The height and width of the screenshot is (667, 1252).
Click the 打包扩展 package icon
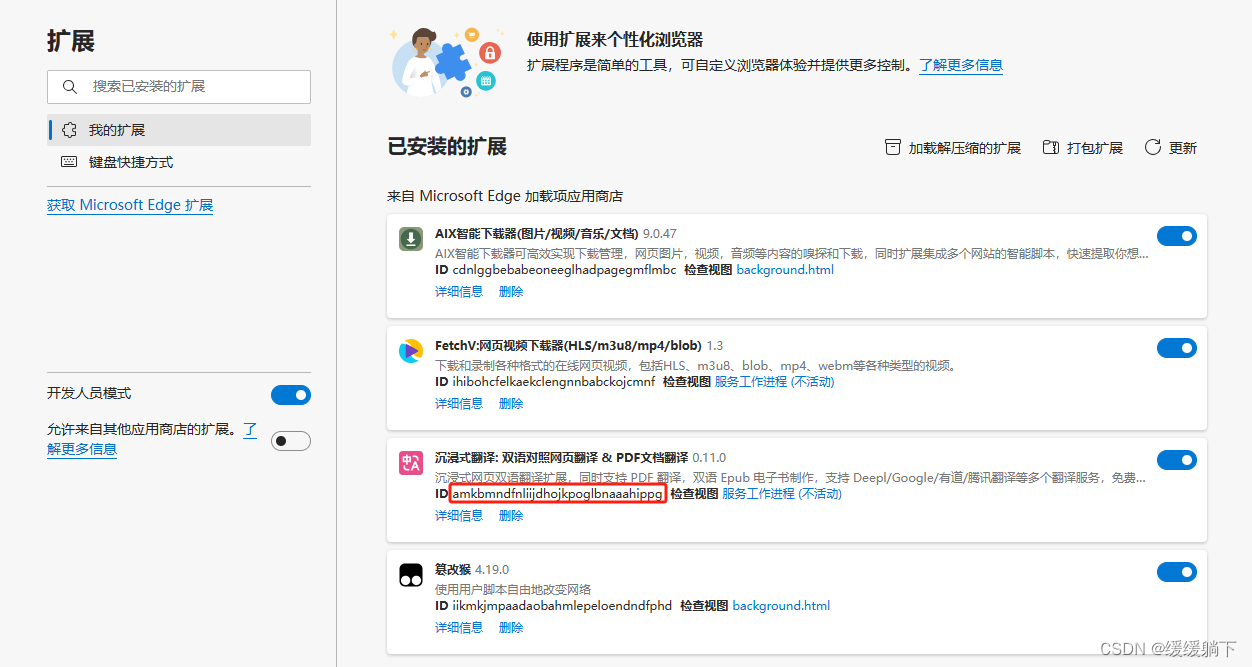click(1051, 148)
